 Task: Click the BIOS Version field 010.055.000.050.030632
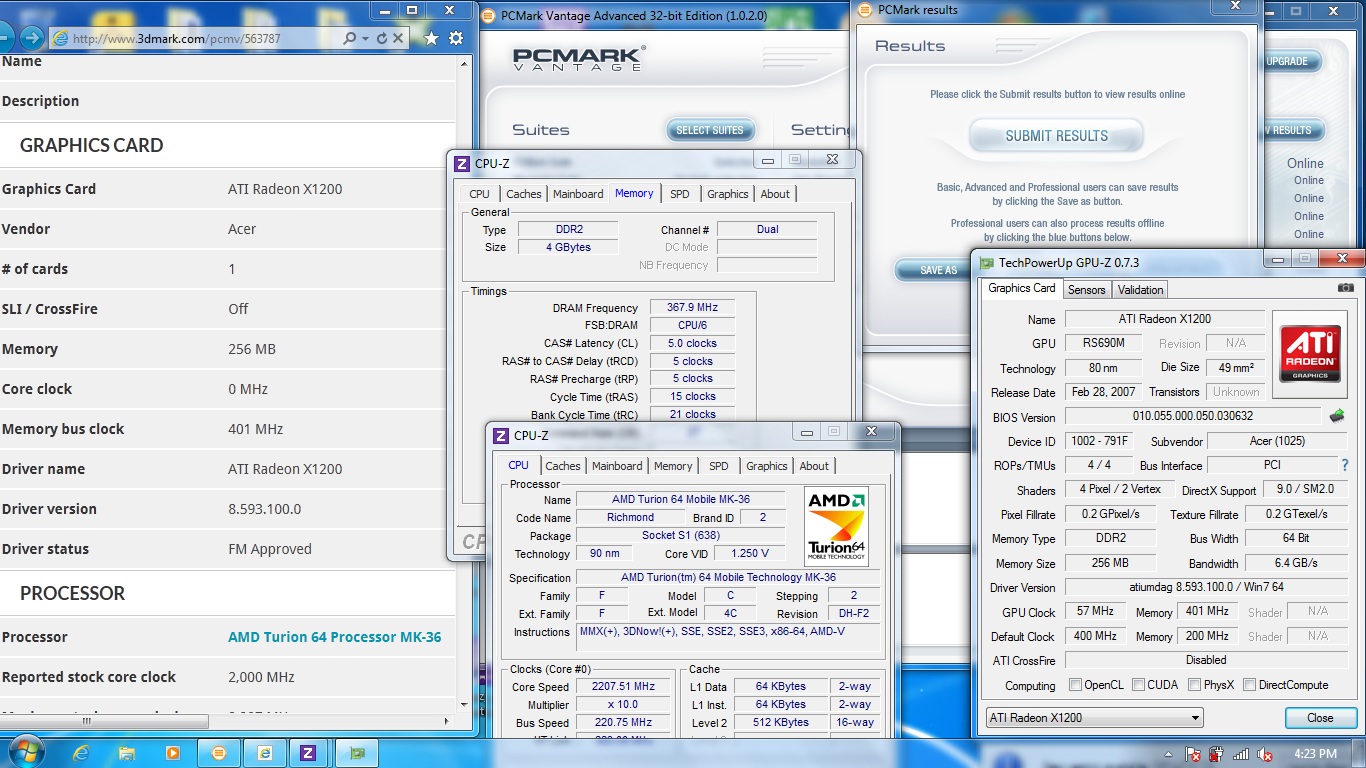tap(1193, 417)
